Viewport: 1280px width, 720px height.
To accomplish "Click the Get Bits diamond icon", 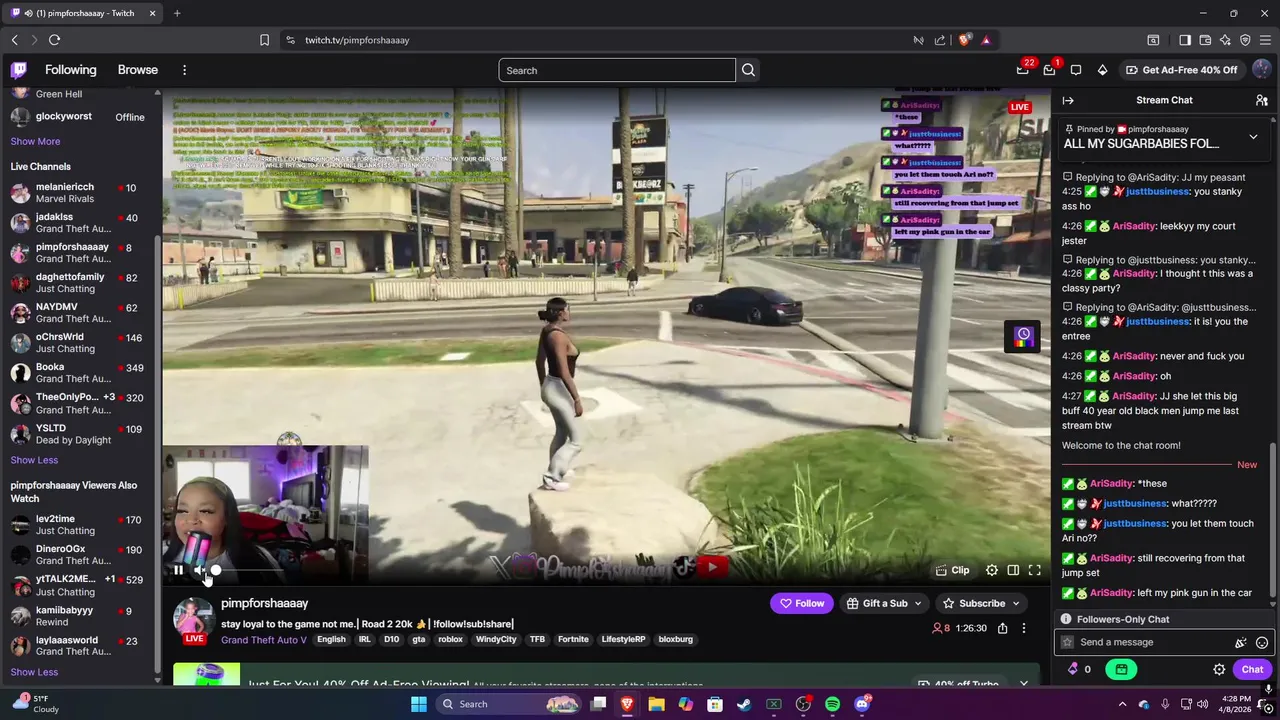I will [x=1102, y=70].
